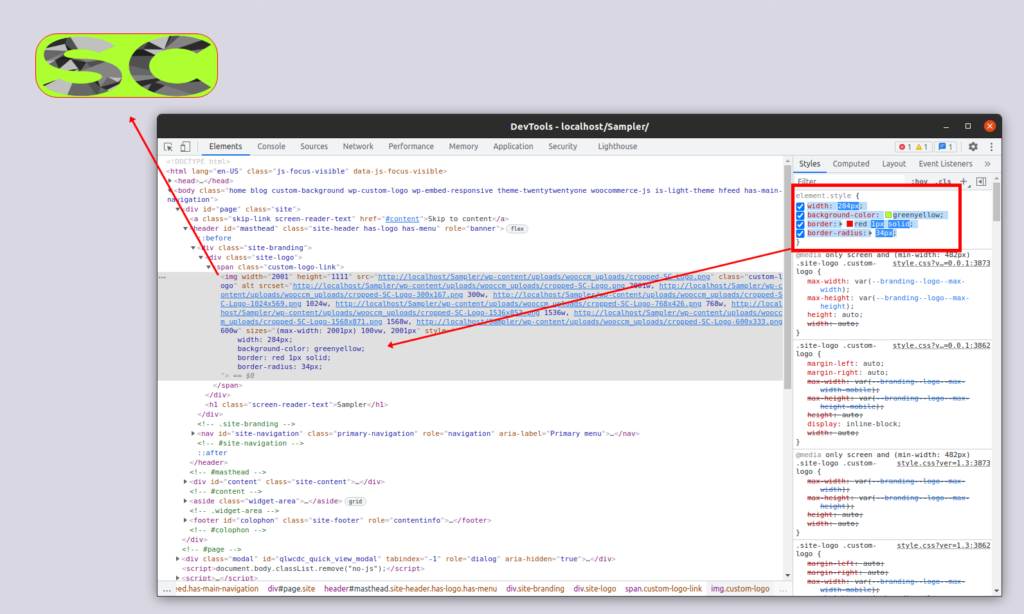Select div.site-branding in the breadcrumb bar
This screenshot has width=1024, height=614.
[x=535, y=589]
